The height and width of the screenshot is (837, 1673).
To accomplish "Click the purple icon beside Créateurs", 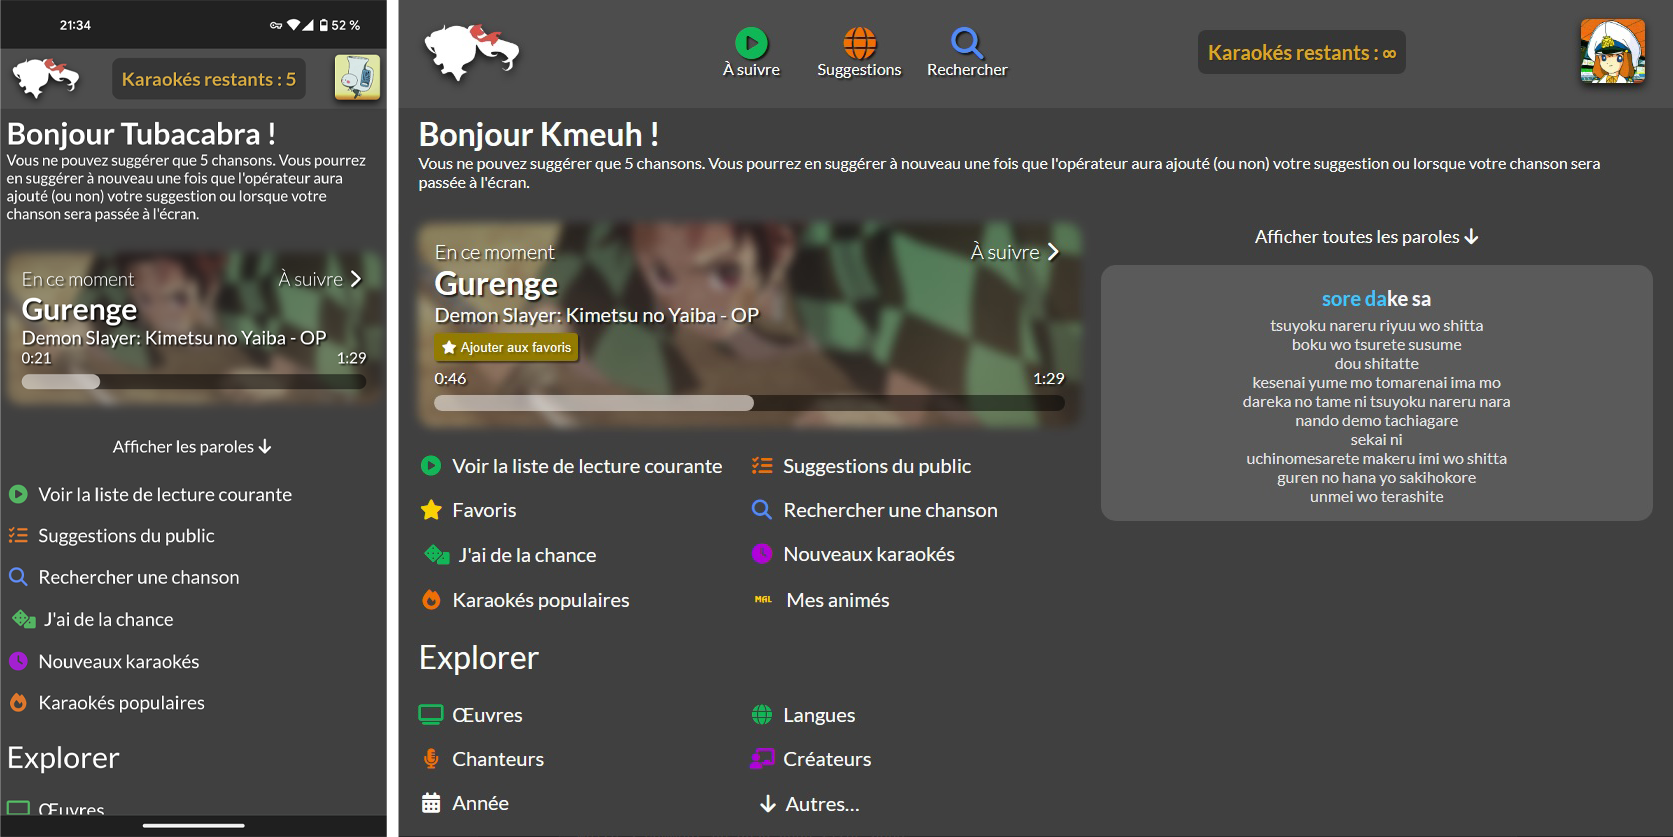I will 762,758.
